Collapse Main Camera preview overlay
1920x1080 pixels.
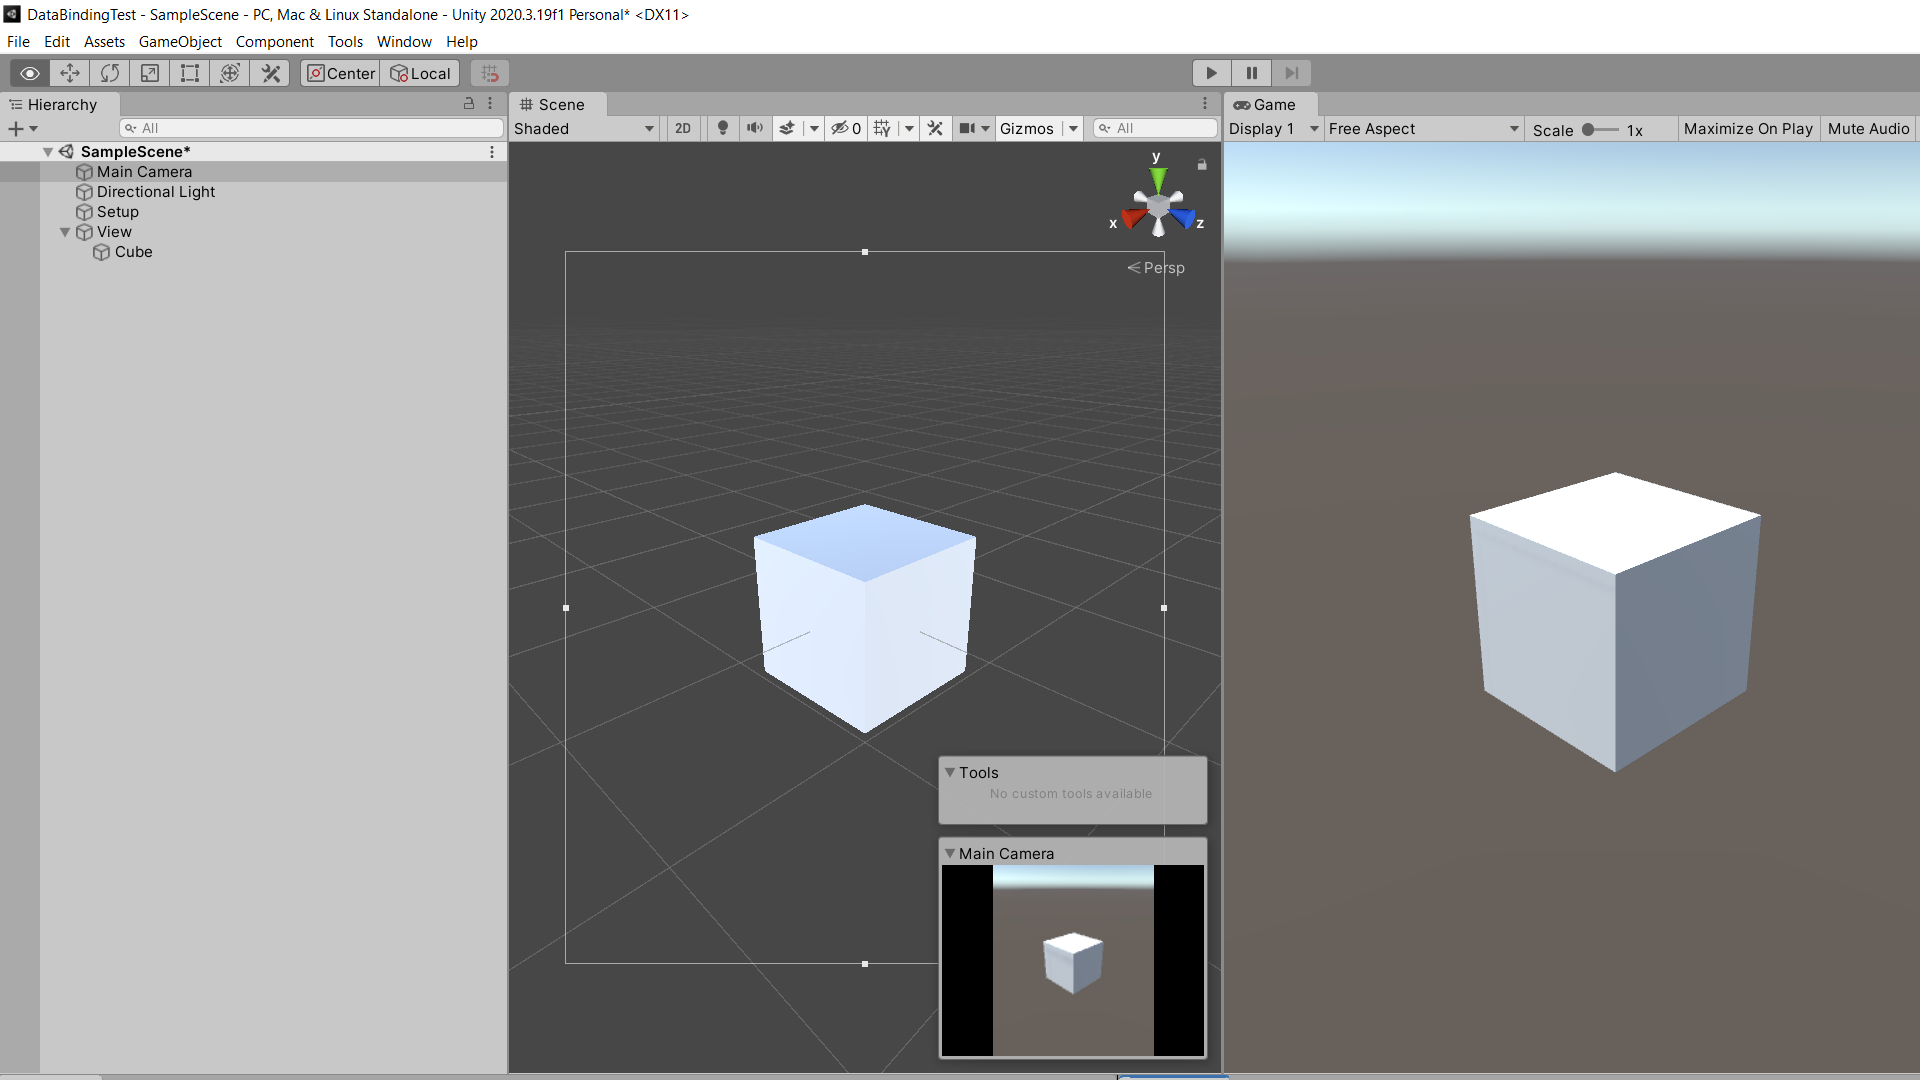pos(950,853)
